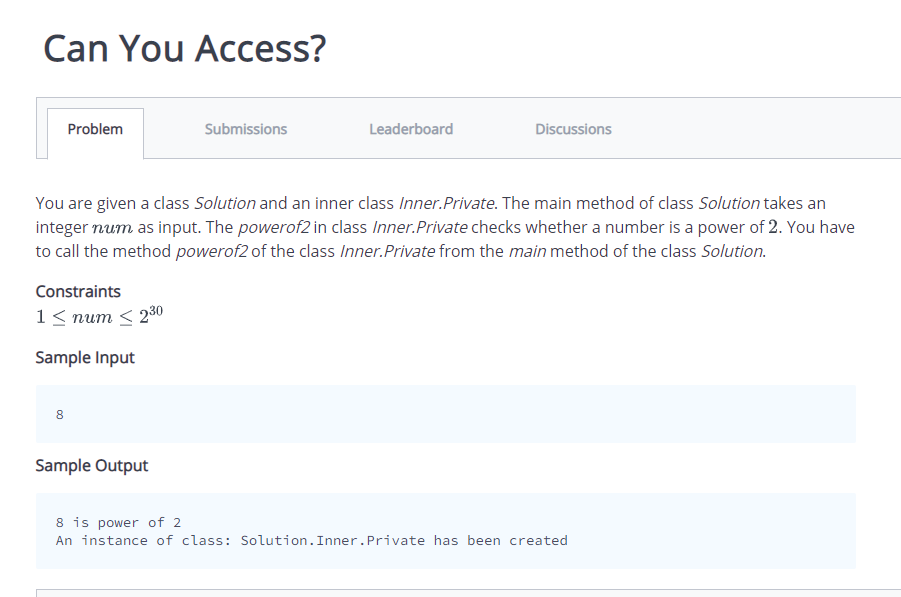Click the top edge of the panel below Sample Output

point(468,590)
